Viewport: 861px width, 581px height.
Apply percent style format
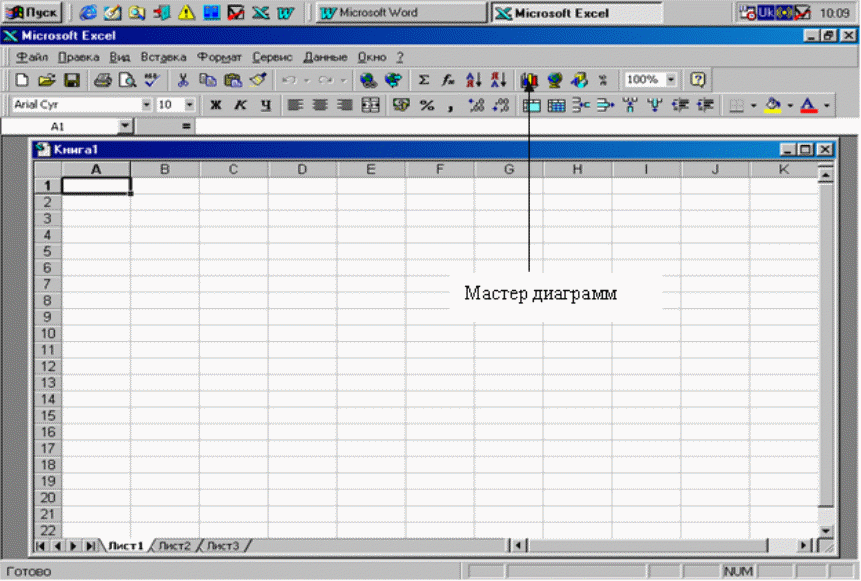coord(427,105)
